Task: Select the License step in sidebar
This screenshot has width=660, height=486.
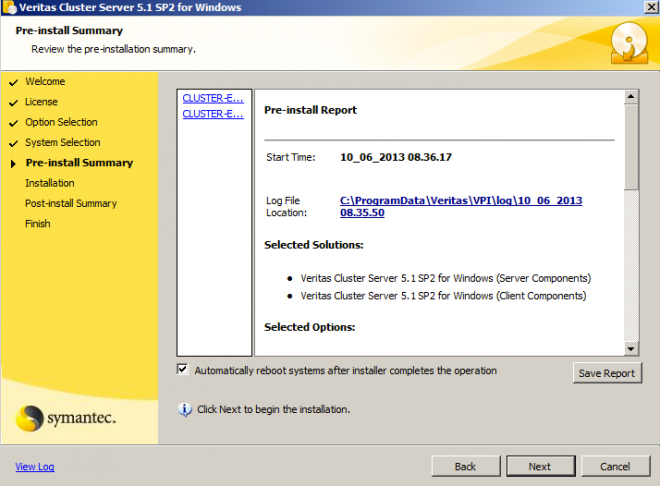Action: [x=41, y=102]
